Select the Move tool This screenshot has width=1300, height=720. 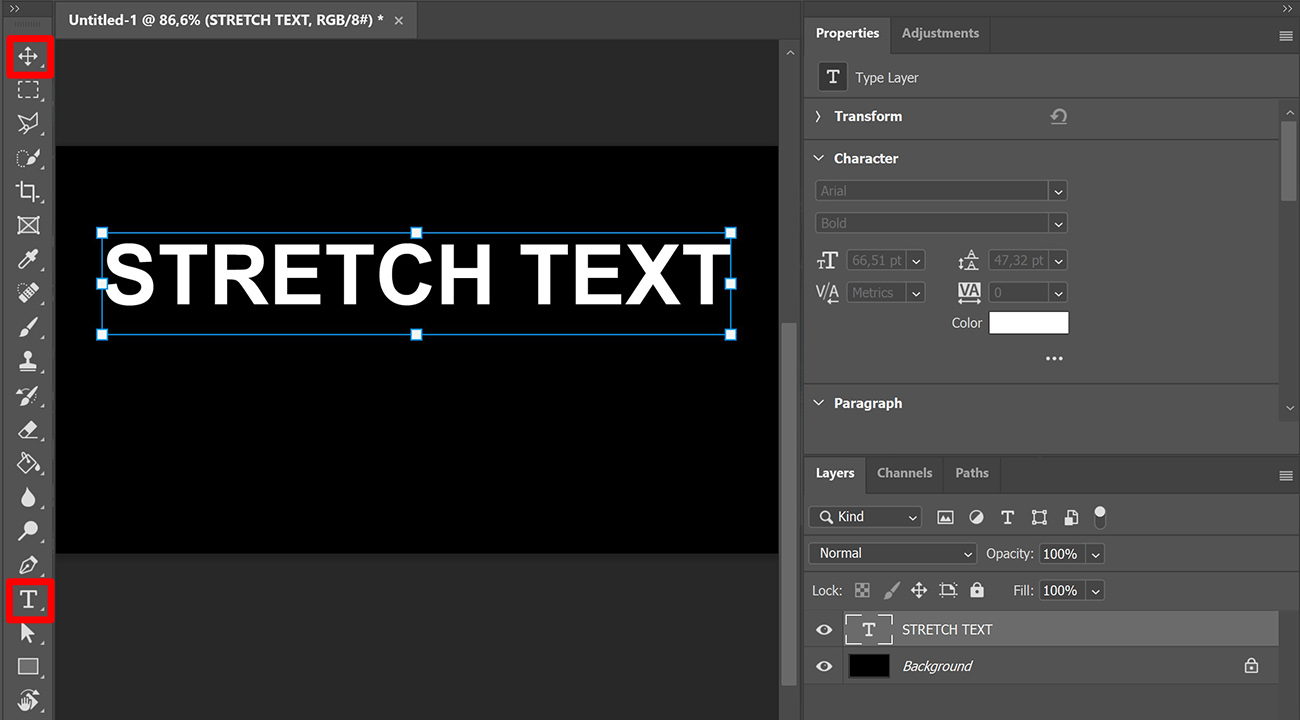click(28, 57)
